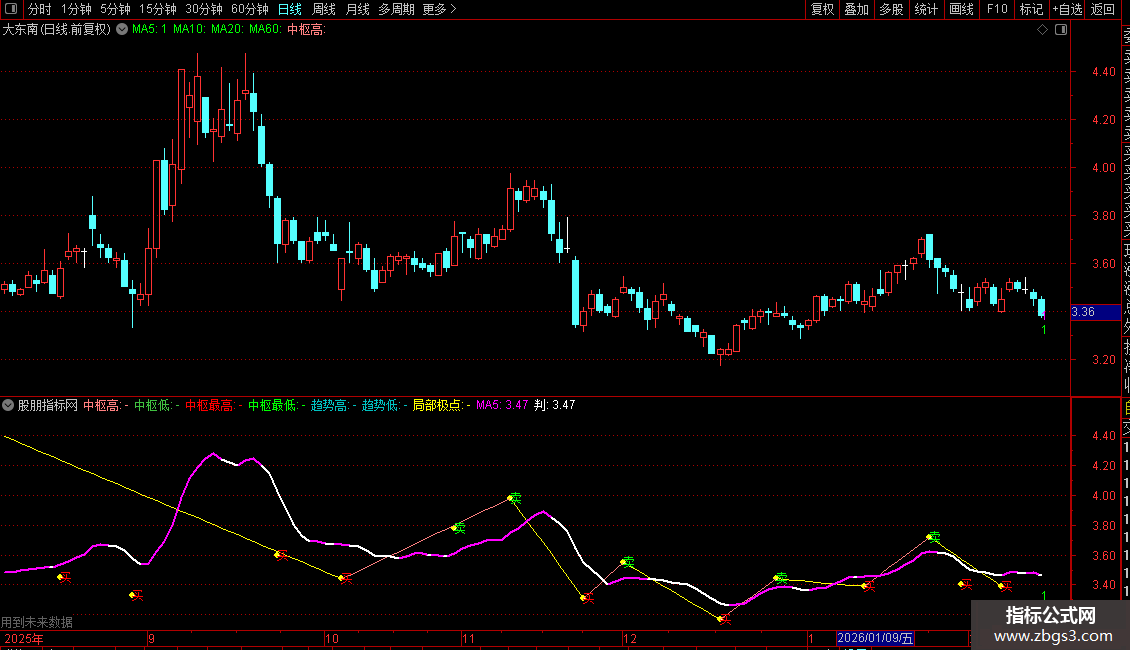
Task: Switch to 分时 intraday view
Action: 40,9
